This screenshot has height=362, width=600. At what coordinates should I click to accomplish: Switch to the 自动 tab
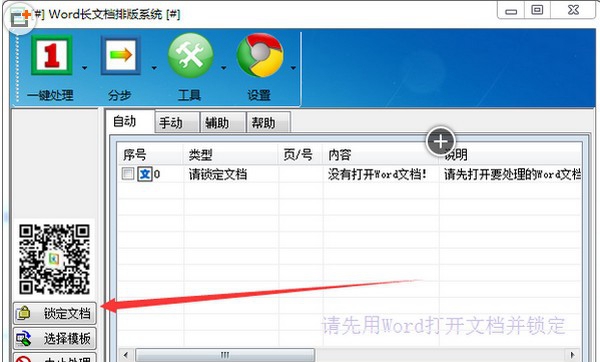130,122
